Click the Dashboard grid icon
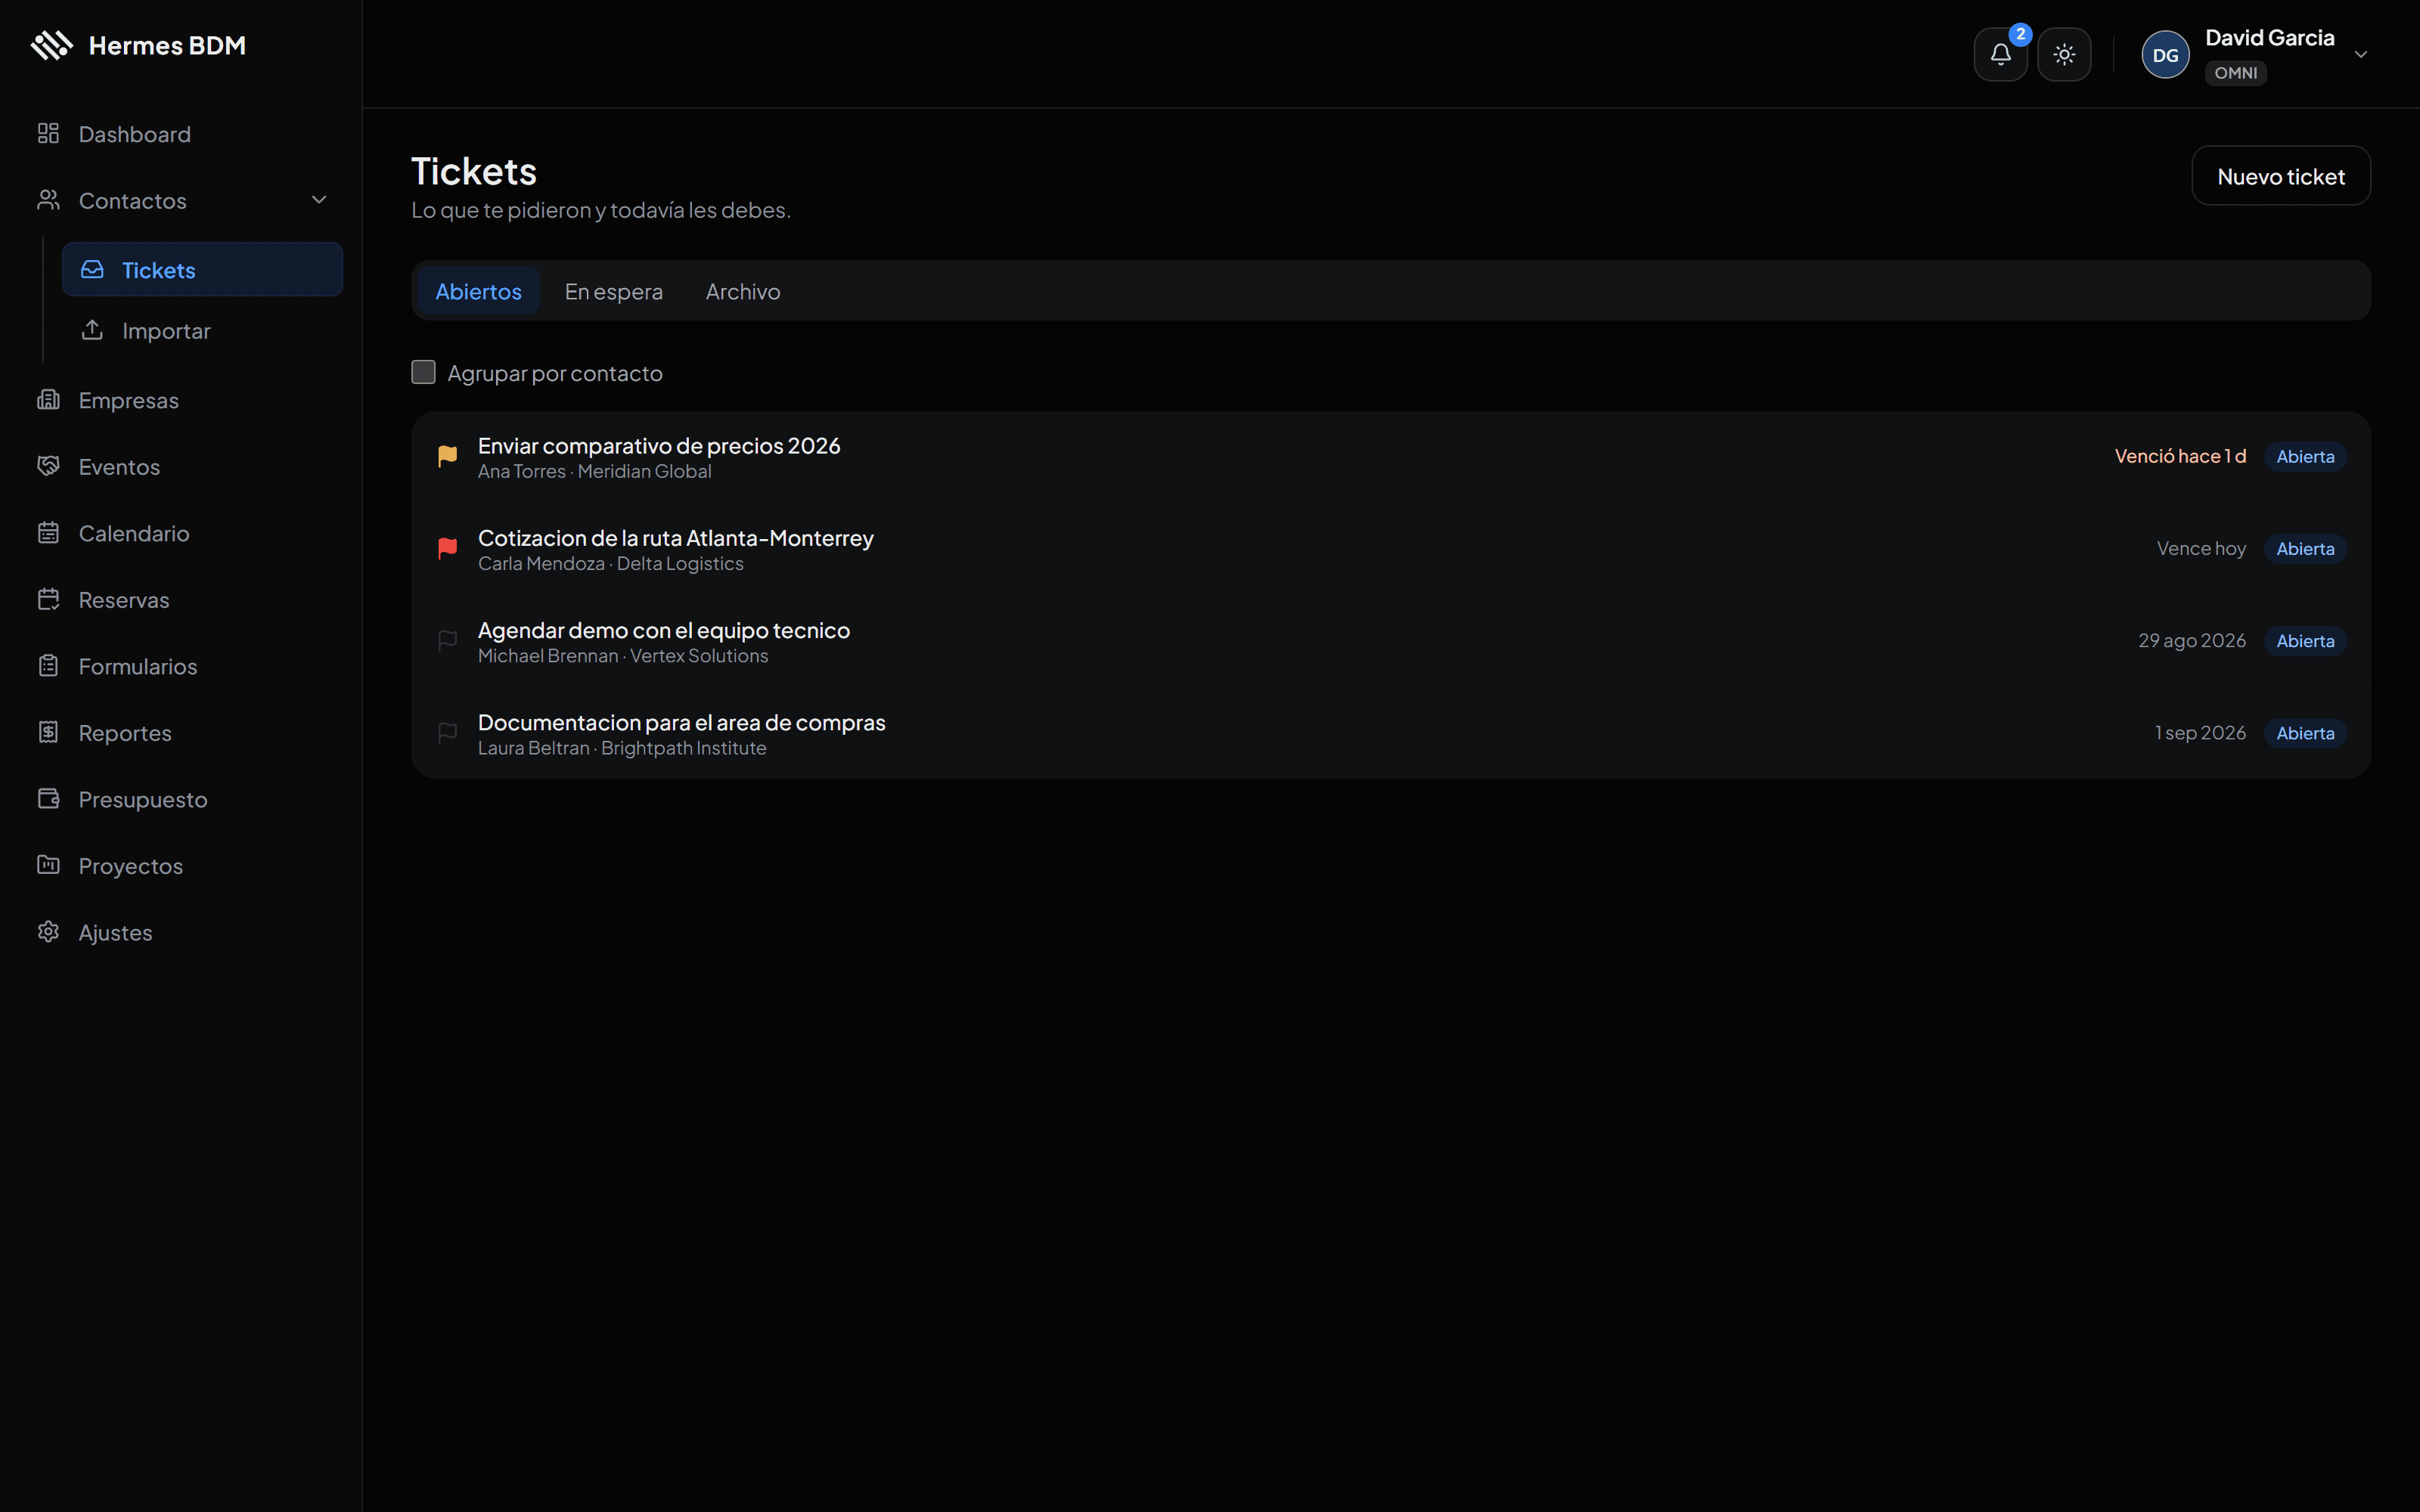 [48, 133]
